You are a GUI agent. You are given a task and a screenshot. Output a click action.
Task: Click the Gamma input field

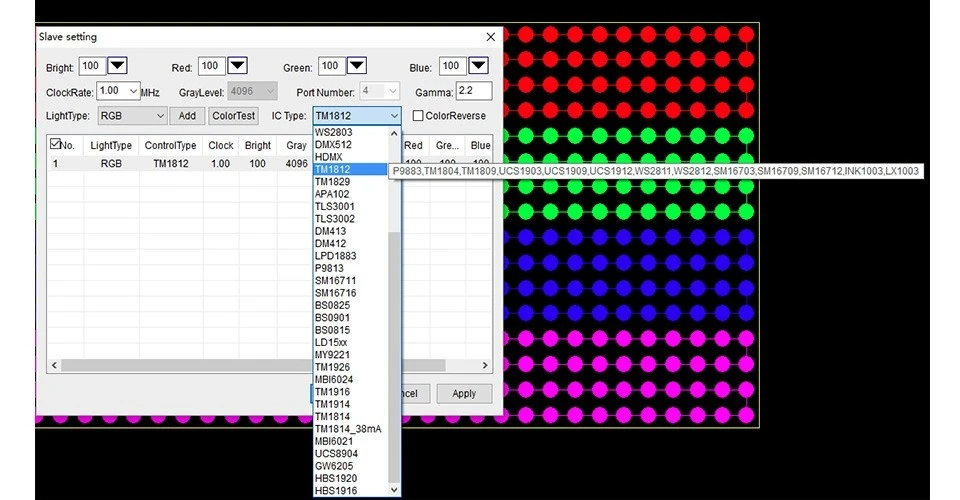(473, 91)
